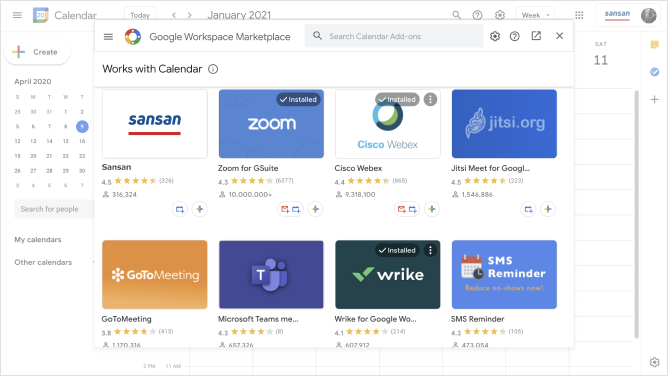The width and height of the screenshot is (668, 376).
Task: Click Sansan's Google Workspace icon badge
Action: (200, 209)
